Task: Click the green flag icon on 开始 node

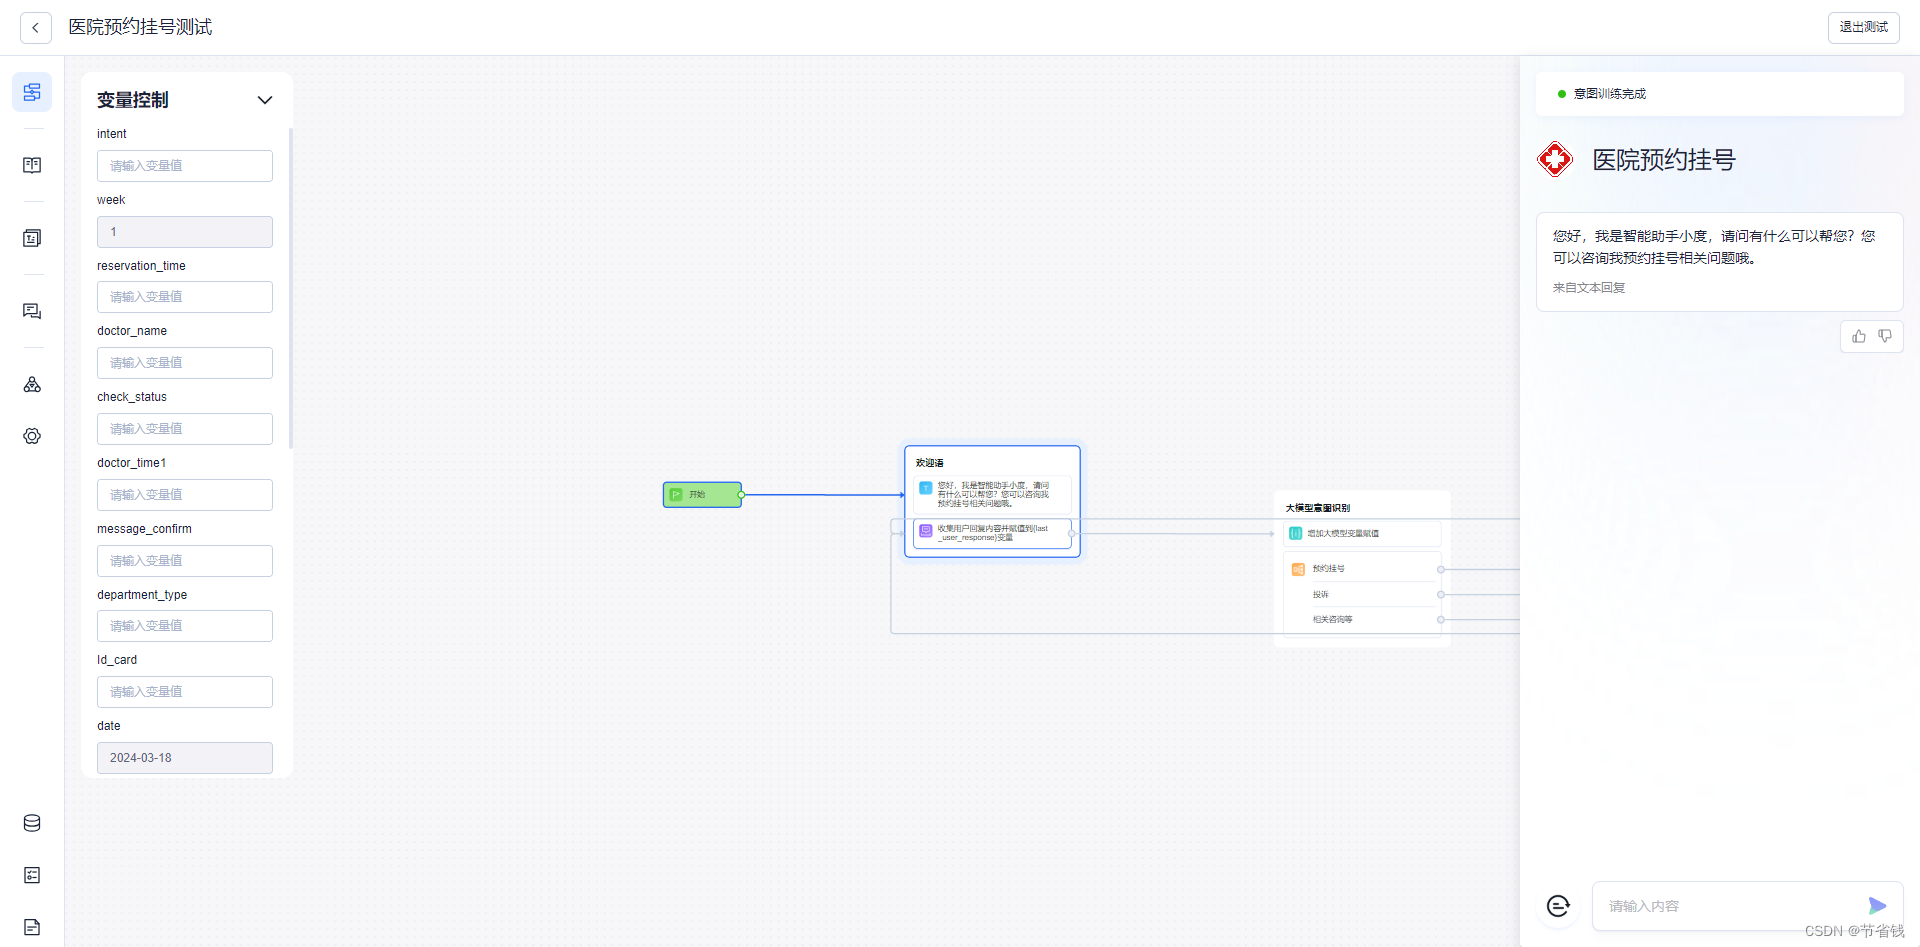Action: (x=676, y=494)
